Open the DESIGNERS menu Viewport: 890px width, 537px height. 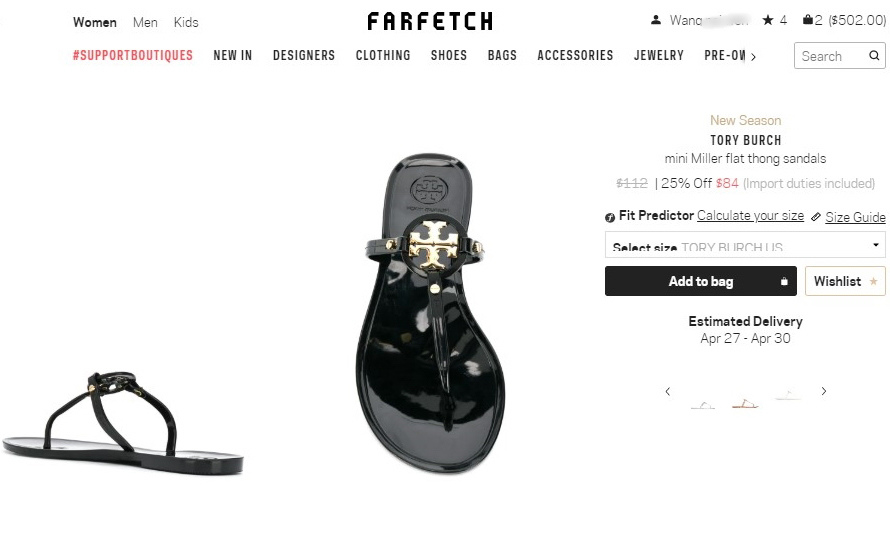[x=304, y=56]
